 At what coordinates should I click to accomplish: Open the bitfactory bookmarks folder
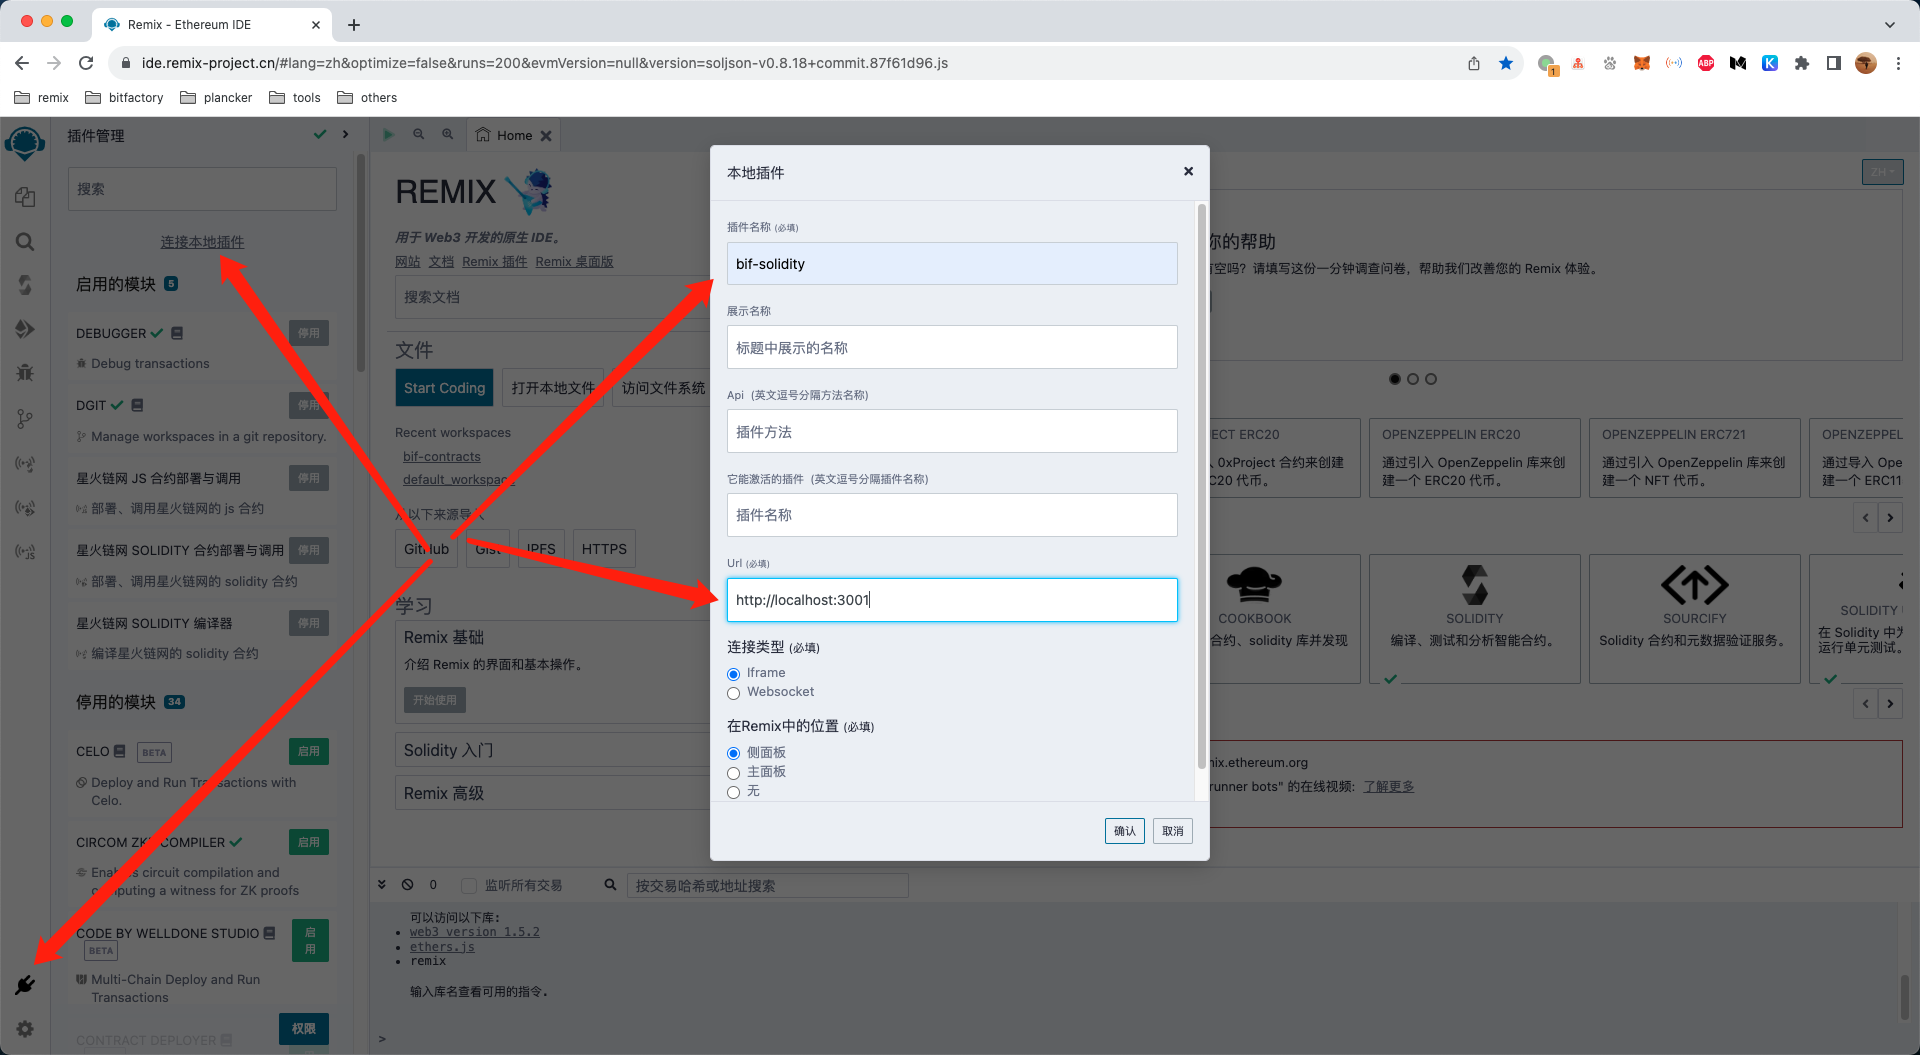(x=124, y=97)
